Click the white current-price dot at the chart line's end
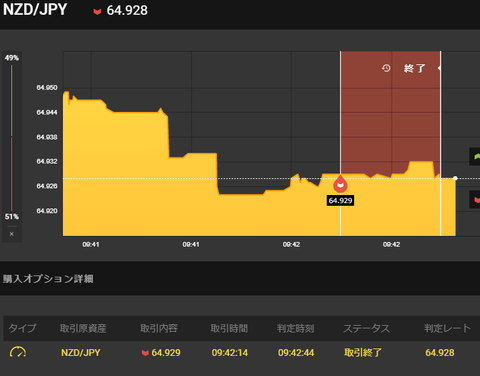Screen dimensions: 480x376 (455, 178)
